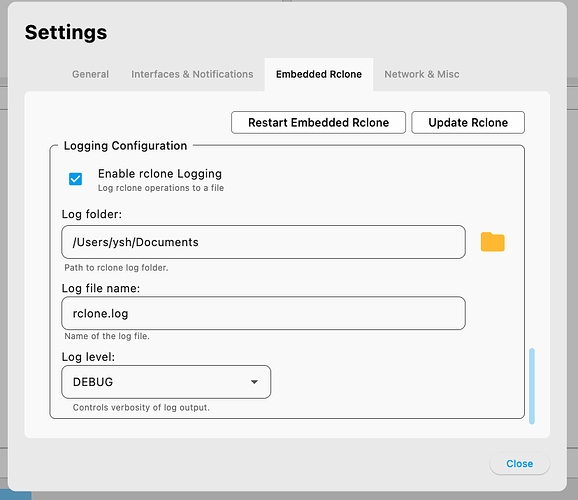This screenshot has width=578, height=500.
Task: Click the 'Settings' dialog heading
Action: point(66,32)
